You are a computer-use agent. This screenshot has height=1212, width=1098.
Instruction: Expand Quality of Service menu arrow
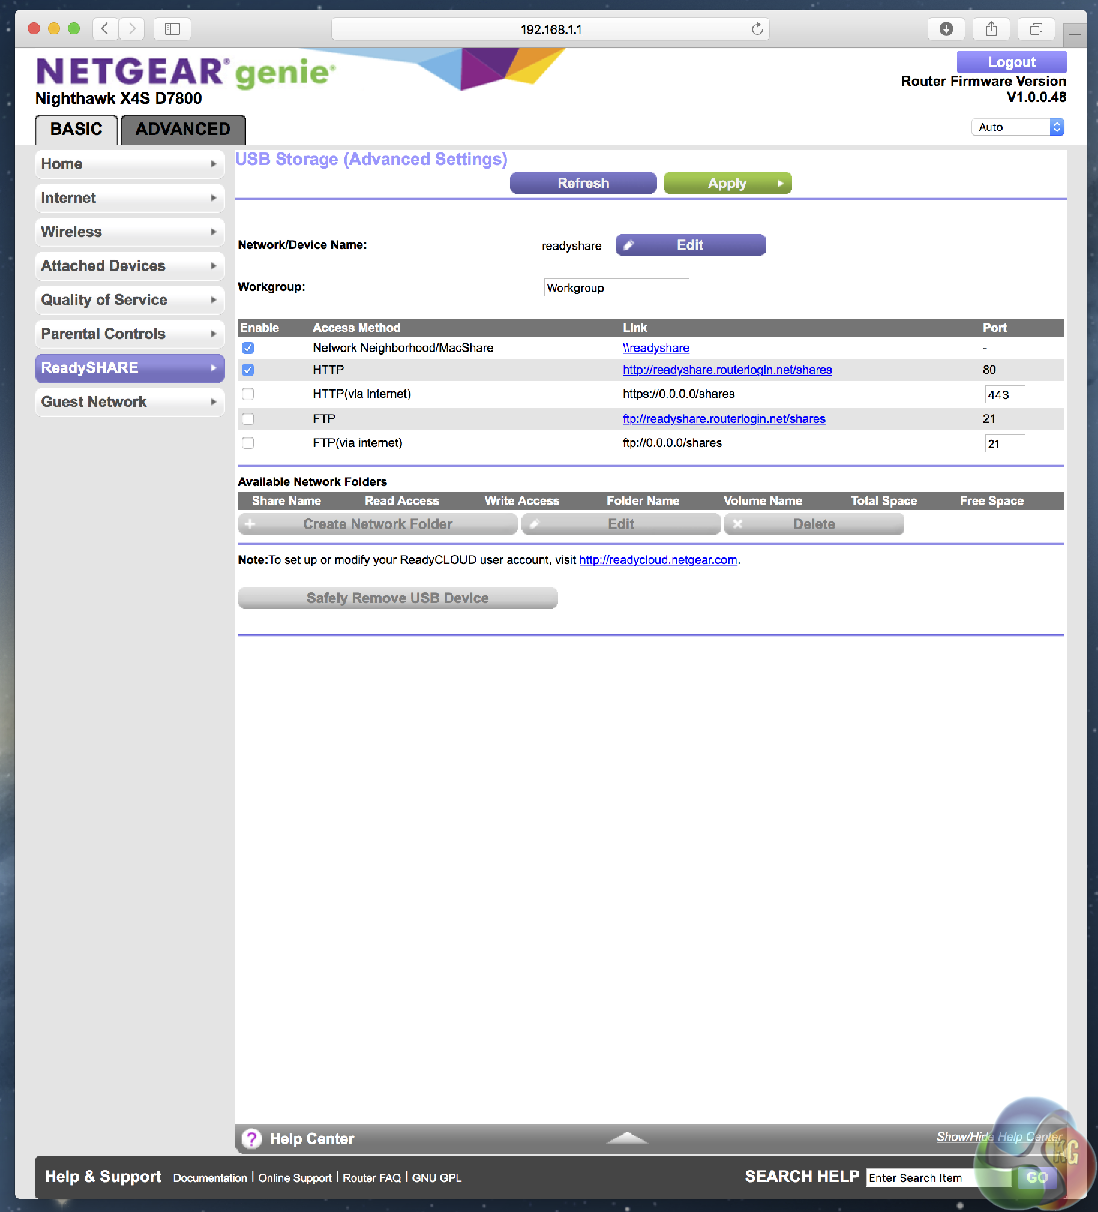(213, 300)
